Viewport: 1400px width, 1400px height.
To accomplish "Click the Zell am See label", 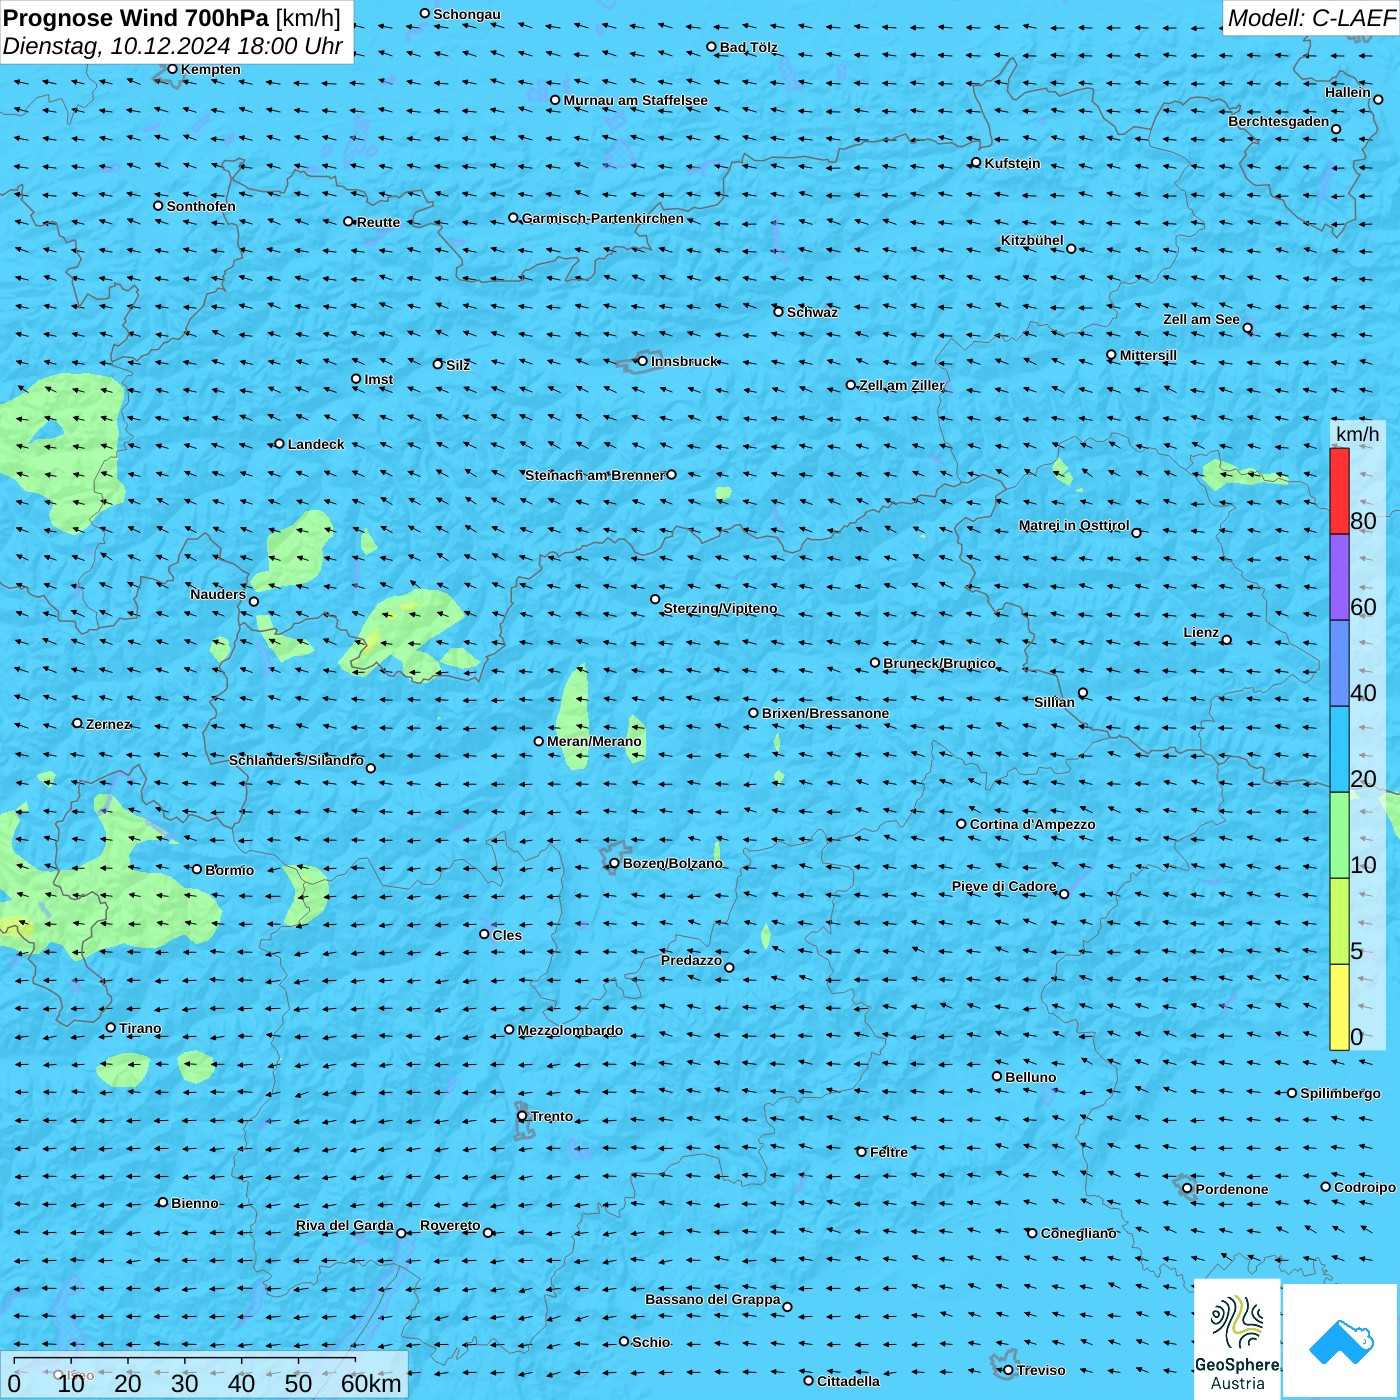I will coord(1201,320).
